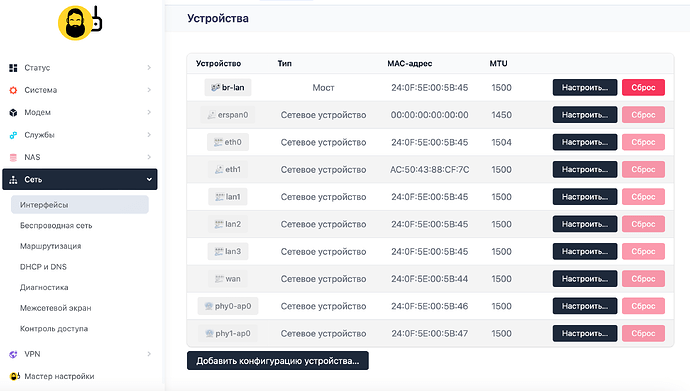Click the phy1-ap0 wireless icon

209,333
